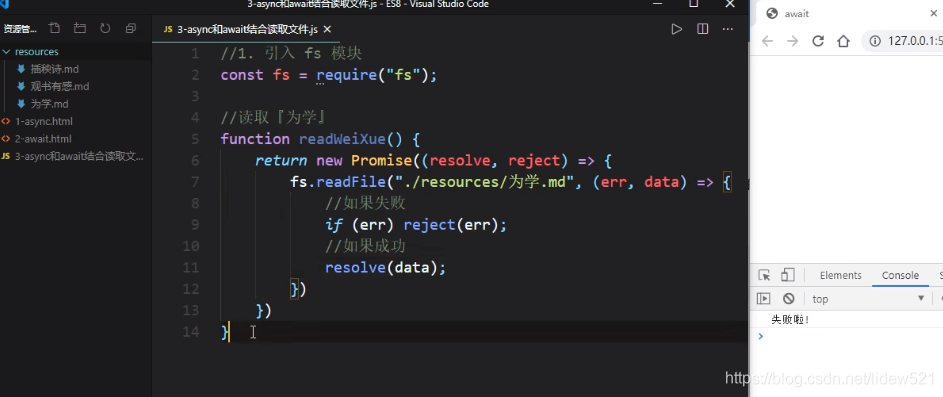Refresh the explorer file tree
Screen dimensions: 943x397
105,28
